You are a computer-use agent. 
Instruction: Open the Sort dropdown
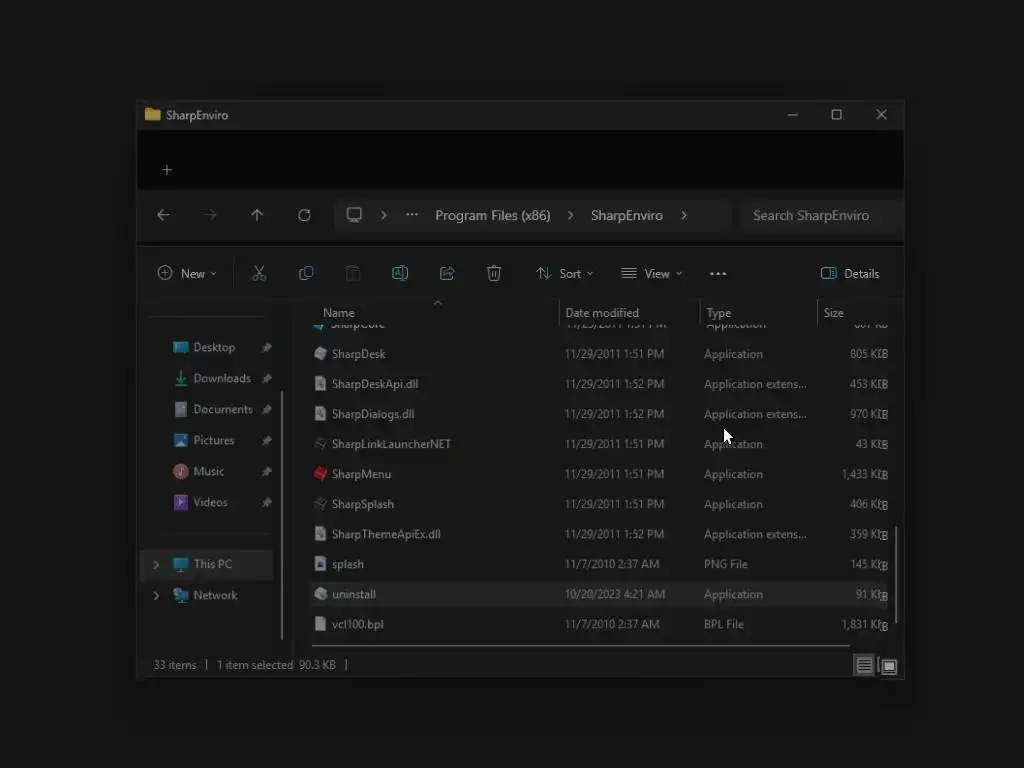click(564, 274)
